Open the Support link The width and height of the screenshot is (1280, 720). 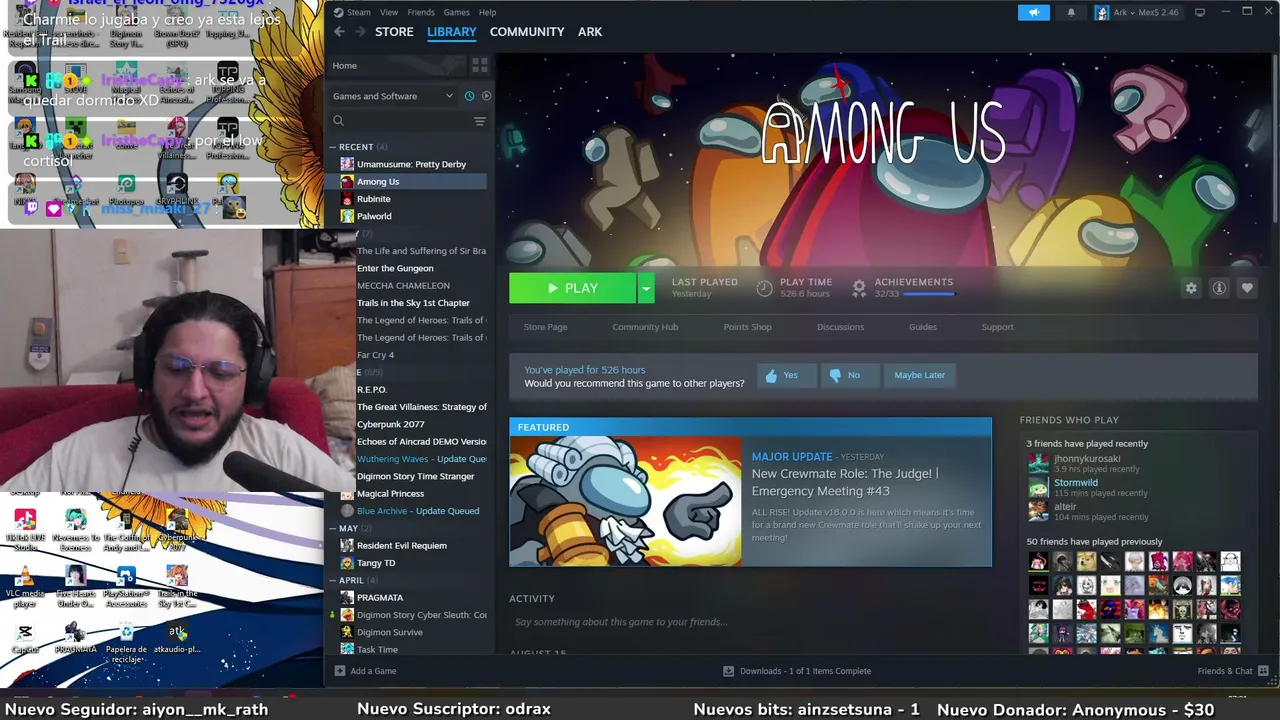[997, 327]
